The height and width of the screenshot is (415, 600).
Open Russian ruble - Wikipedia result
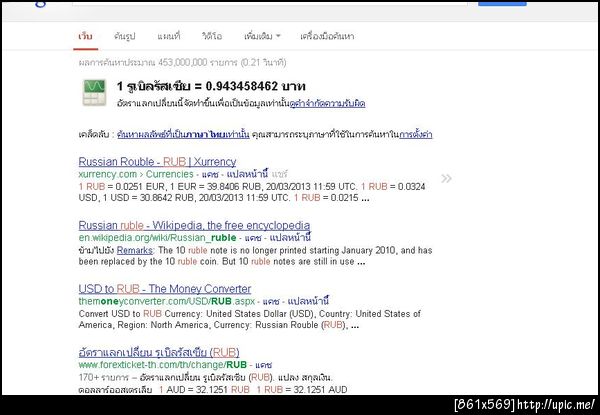tap(194, 226)
